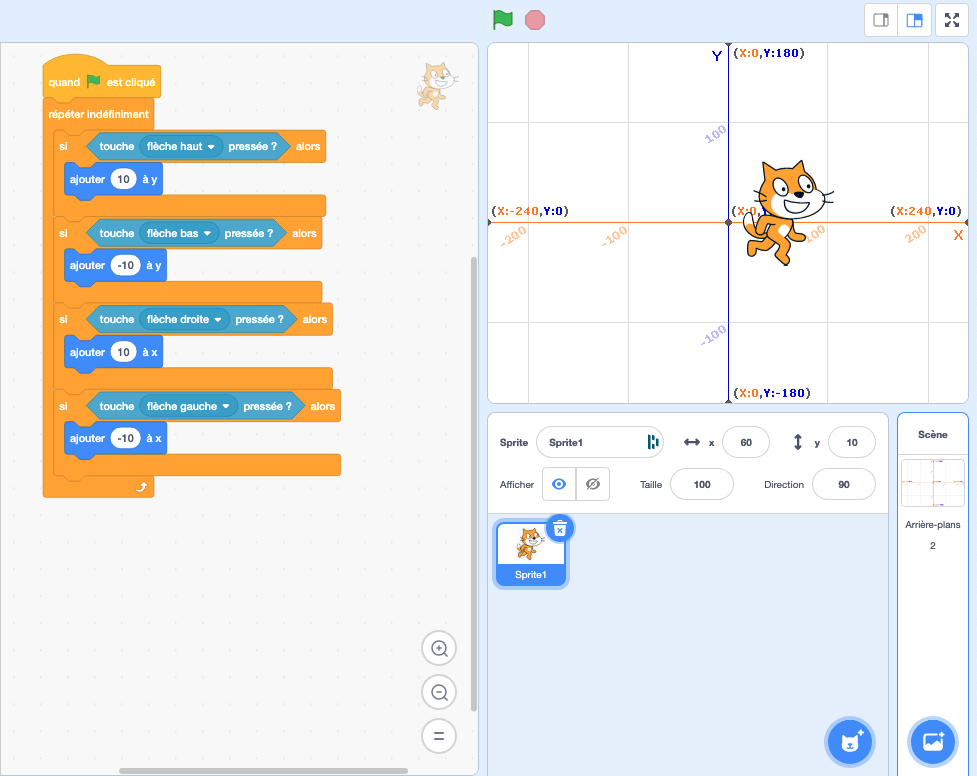Show the sprite with the eye icon
Image resolution: width=977 pixels, height=776 pixels.
click(x=559, y=484)
